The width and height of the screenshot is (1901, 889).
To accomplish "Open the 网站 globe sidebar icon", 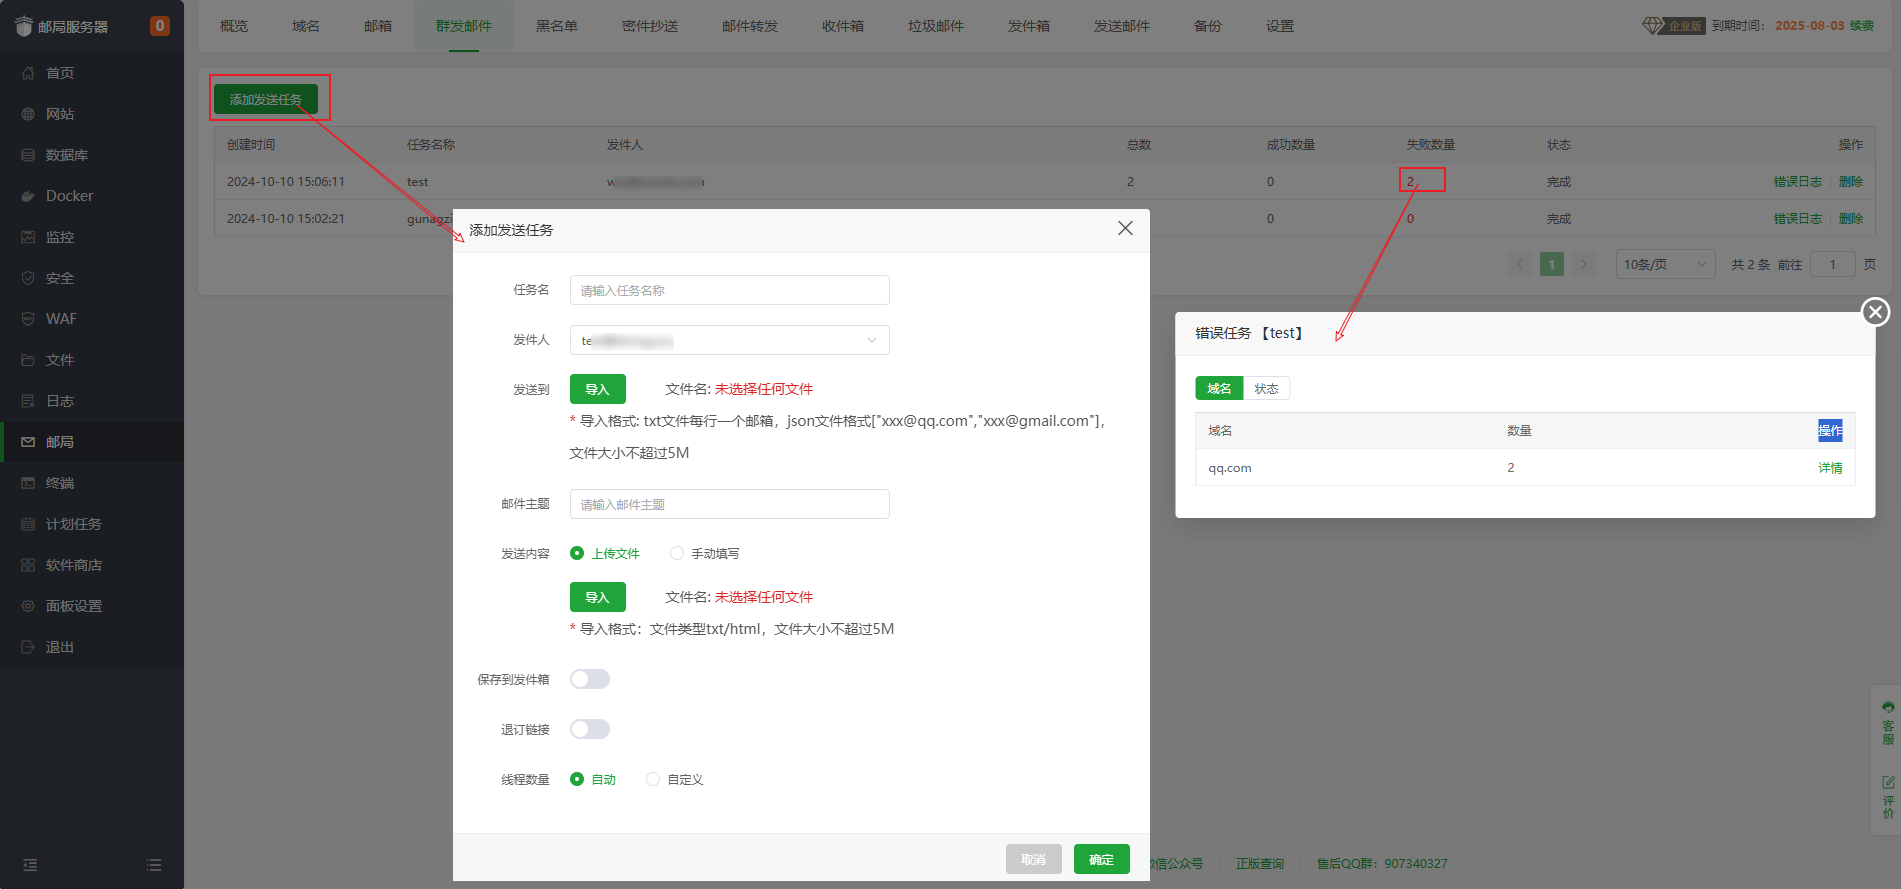I will pos(28,114).
